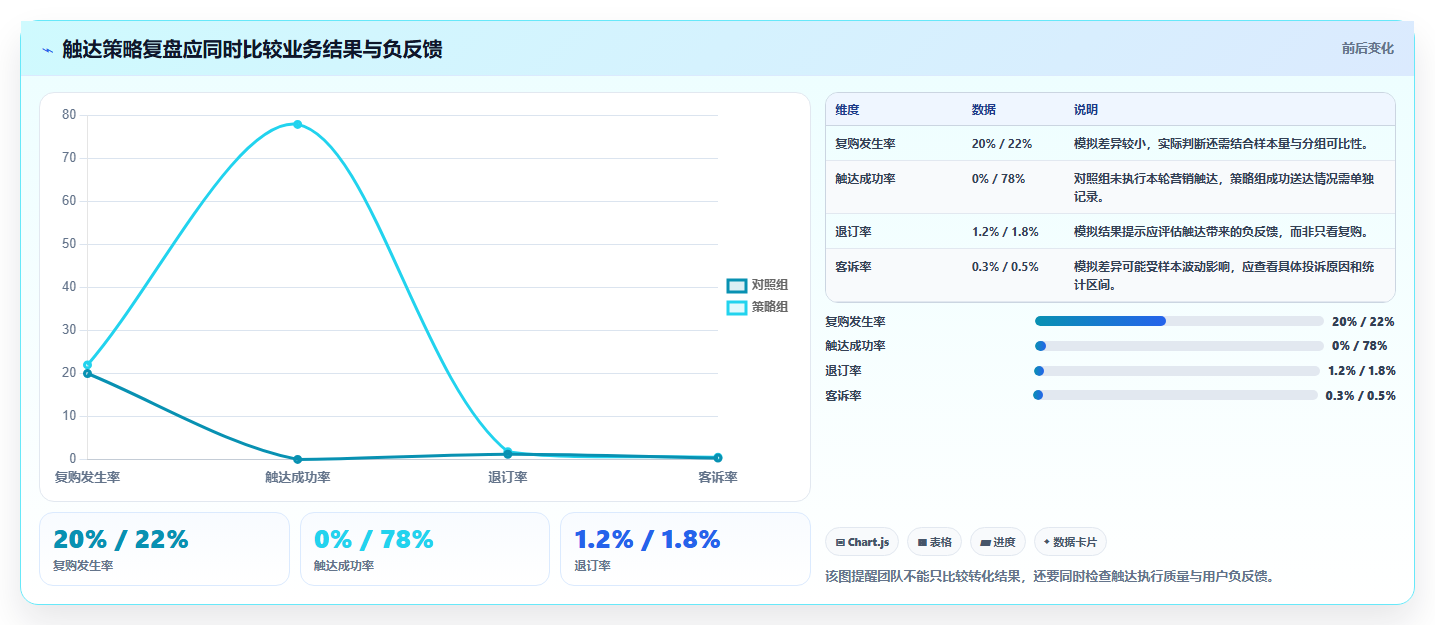The image size is (1435, 625).
Task: Click the footer note starting 该图提醒团队
Action: tap(1051, 576)
